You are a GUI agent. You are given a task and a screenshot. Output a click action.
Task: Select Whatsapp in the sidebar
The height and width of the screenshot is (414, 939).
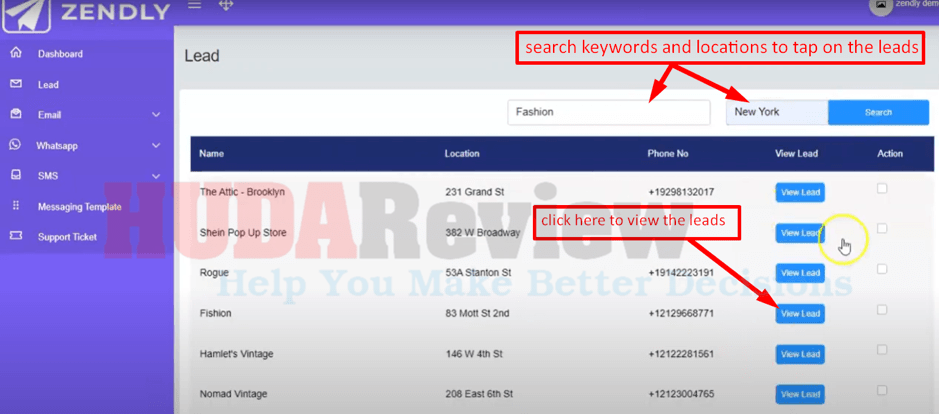[57, 146]
